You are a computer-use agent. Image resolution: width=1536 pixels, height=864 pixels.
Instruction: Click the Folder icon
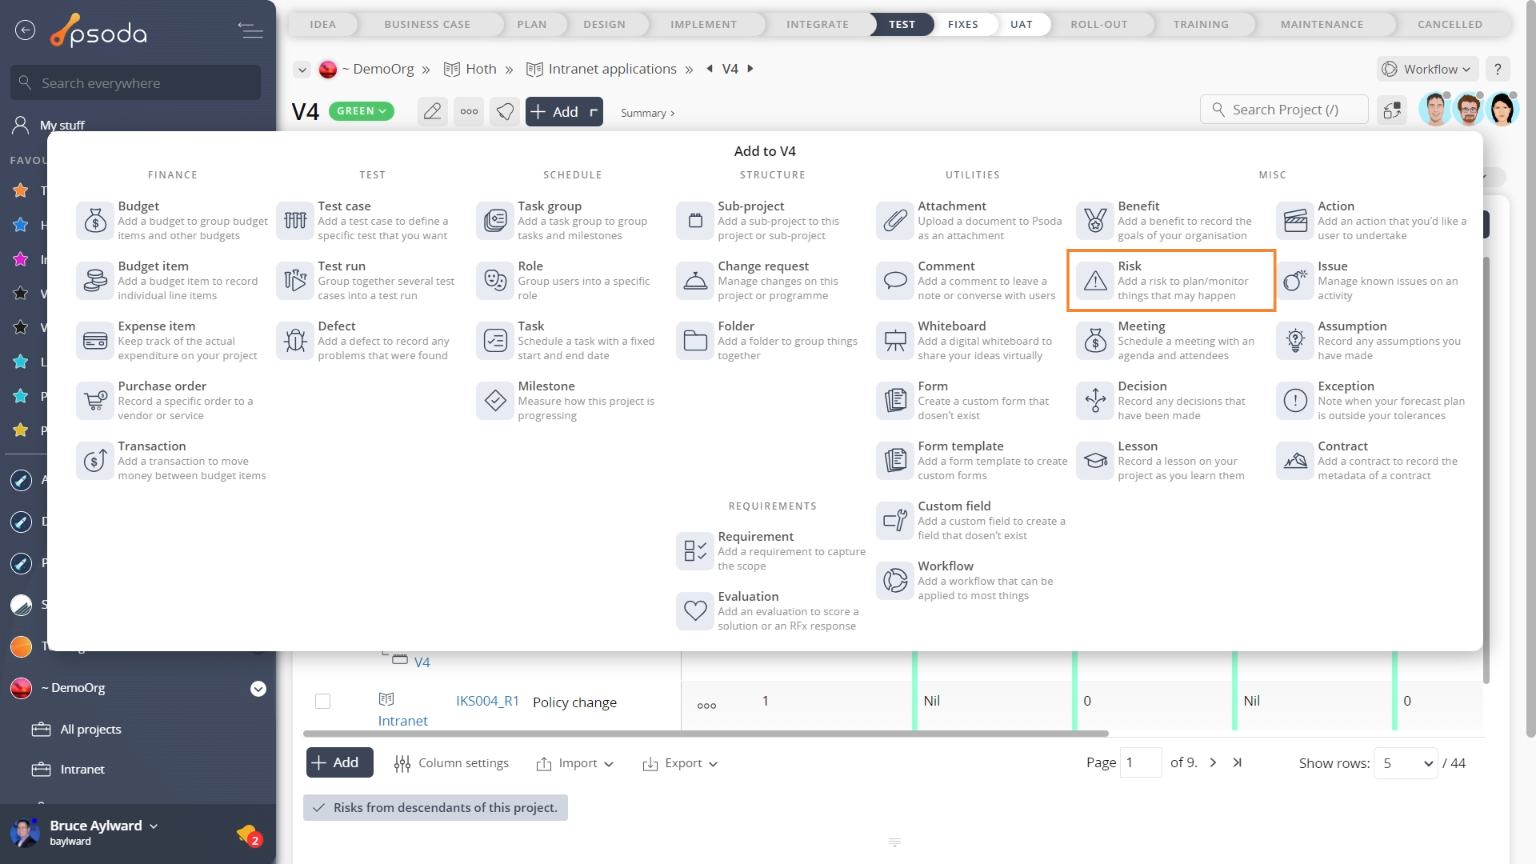(x=695, y=341)
